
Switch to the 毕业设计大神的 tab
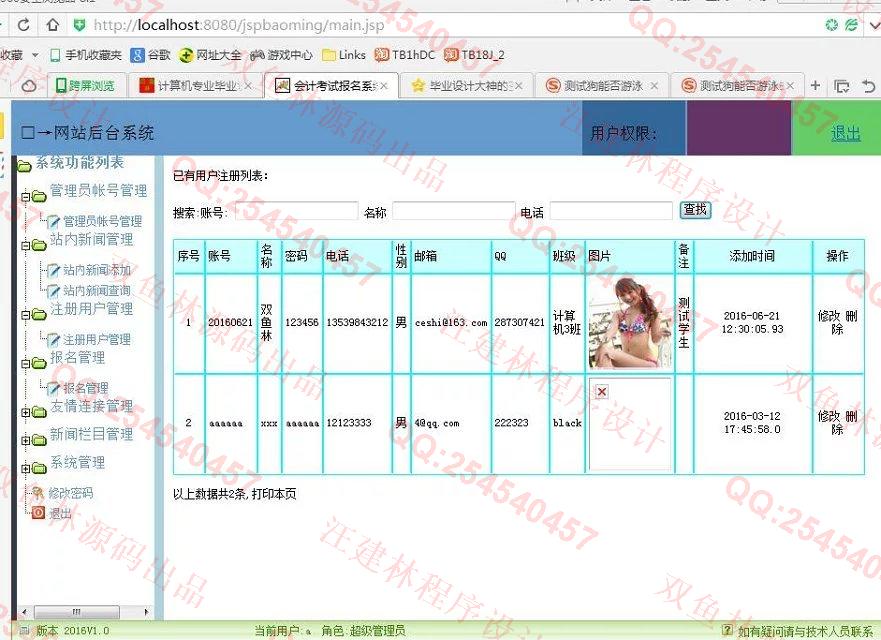pyautogui.click(x=467, y=85)
